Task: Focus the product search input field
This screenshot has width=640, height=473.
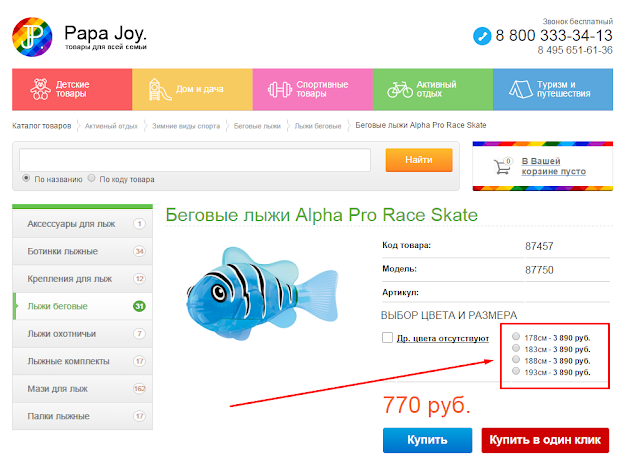Action: click(195, 160)
